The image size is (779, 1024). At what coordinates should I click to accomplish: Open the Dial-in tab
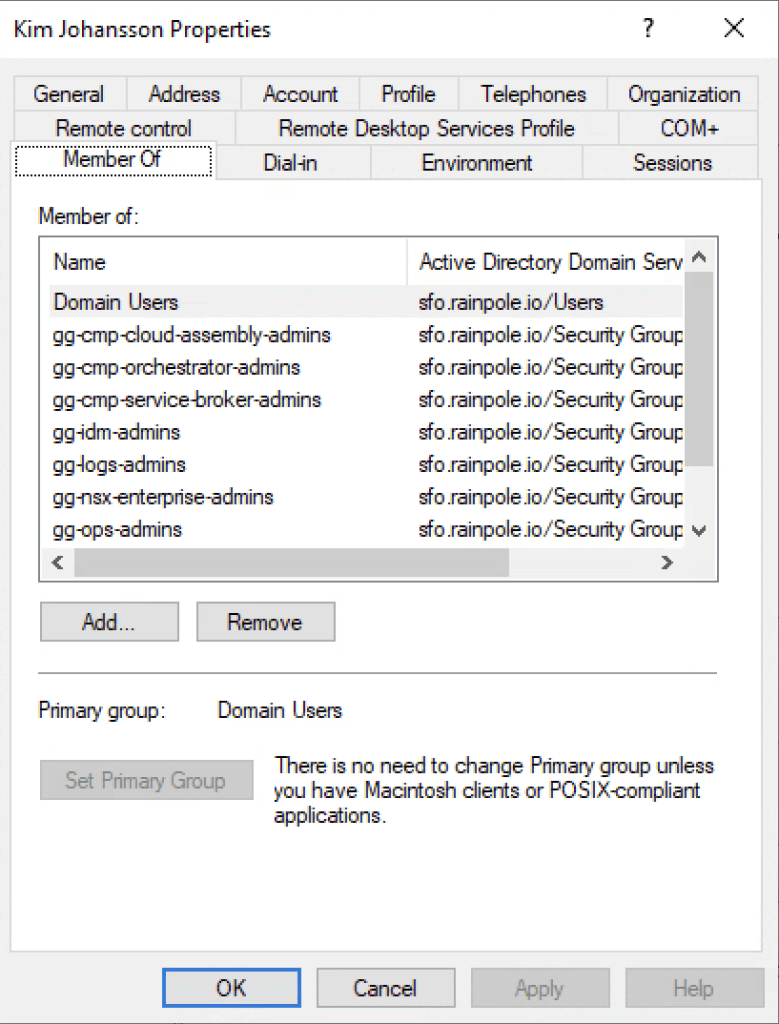[290, 162]
